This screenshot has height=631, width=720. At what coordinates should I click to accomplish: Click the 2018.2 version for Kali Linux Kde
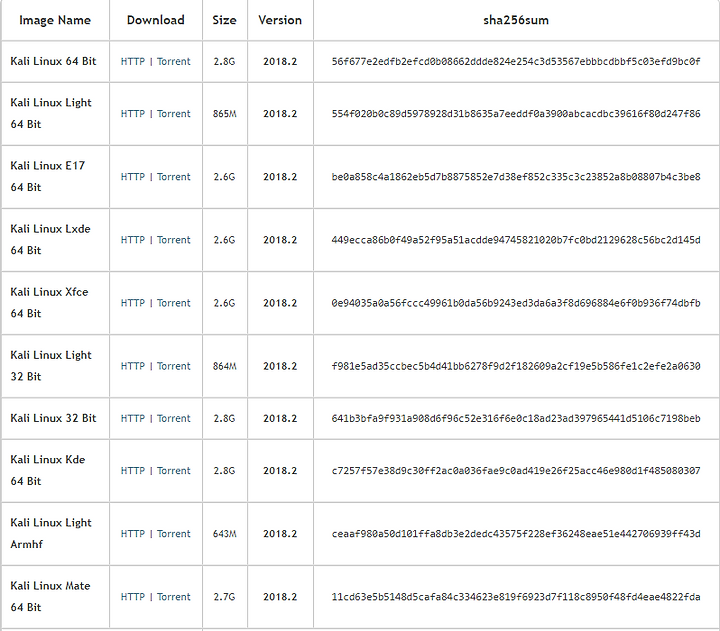click(280, 471)
